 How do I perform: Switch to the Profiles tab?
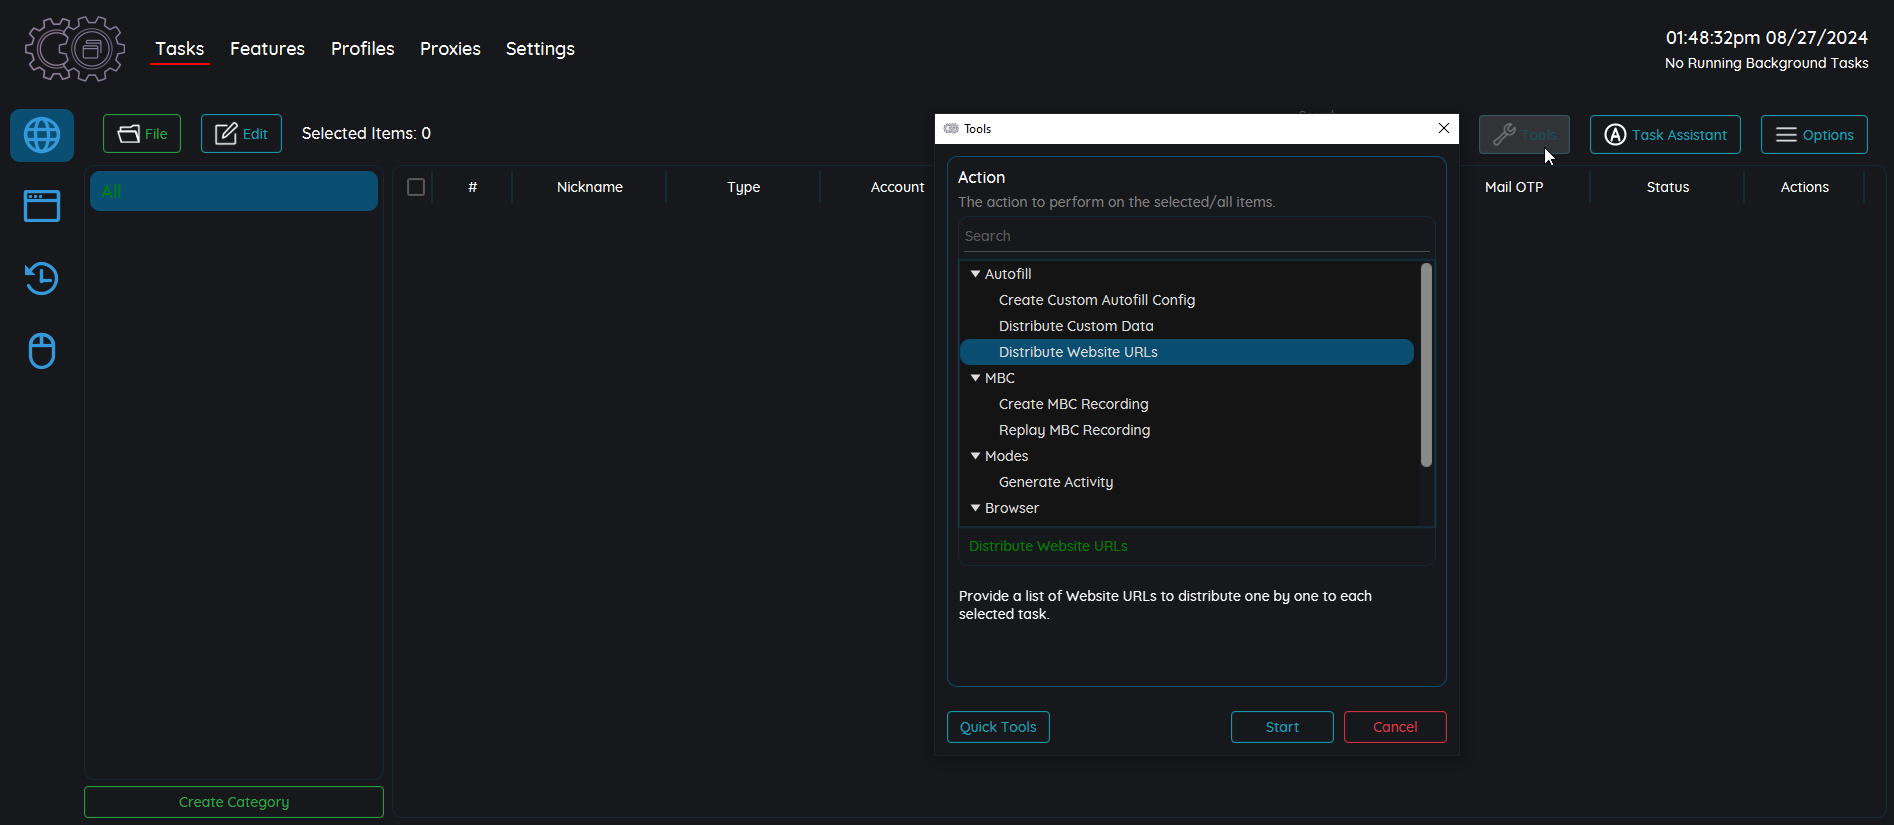pos(362,49)
